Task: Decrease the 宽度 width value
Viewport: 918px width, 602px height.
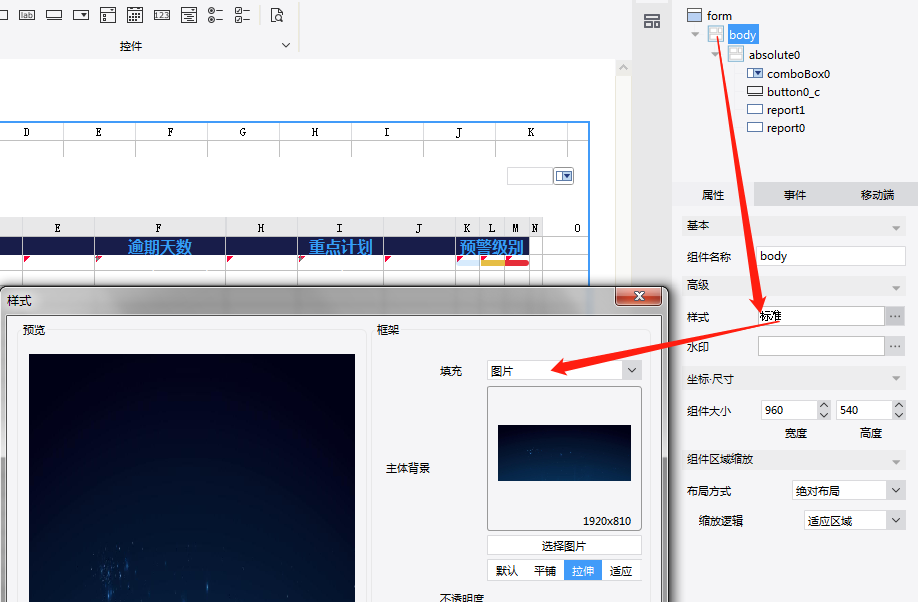Action: pyautogui.click(x=824, y=415)
